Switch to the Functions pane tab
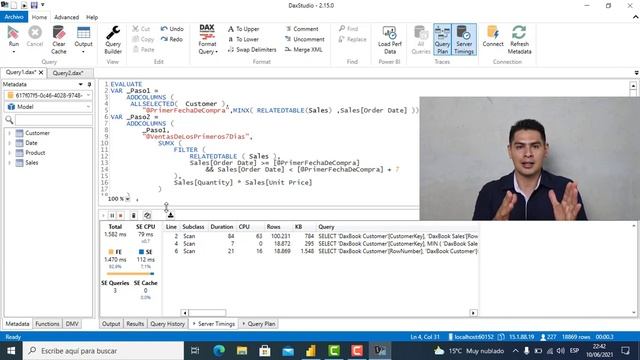The image size is (640, 360). point(47,324)
